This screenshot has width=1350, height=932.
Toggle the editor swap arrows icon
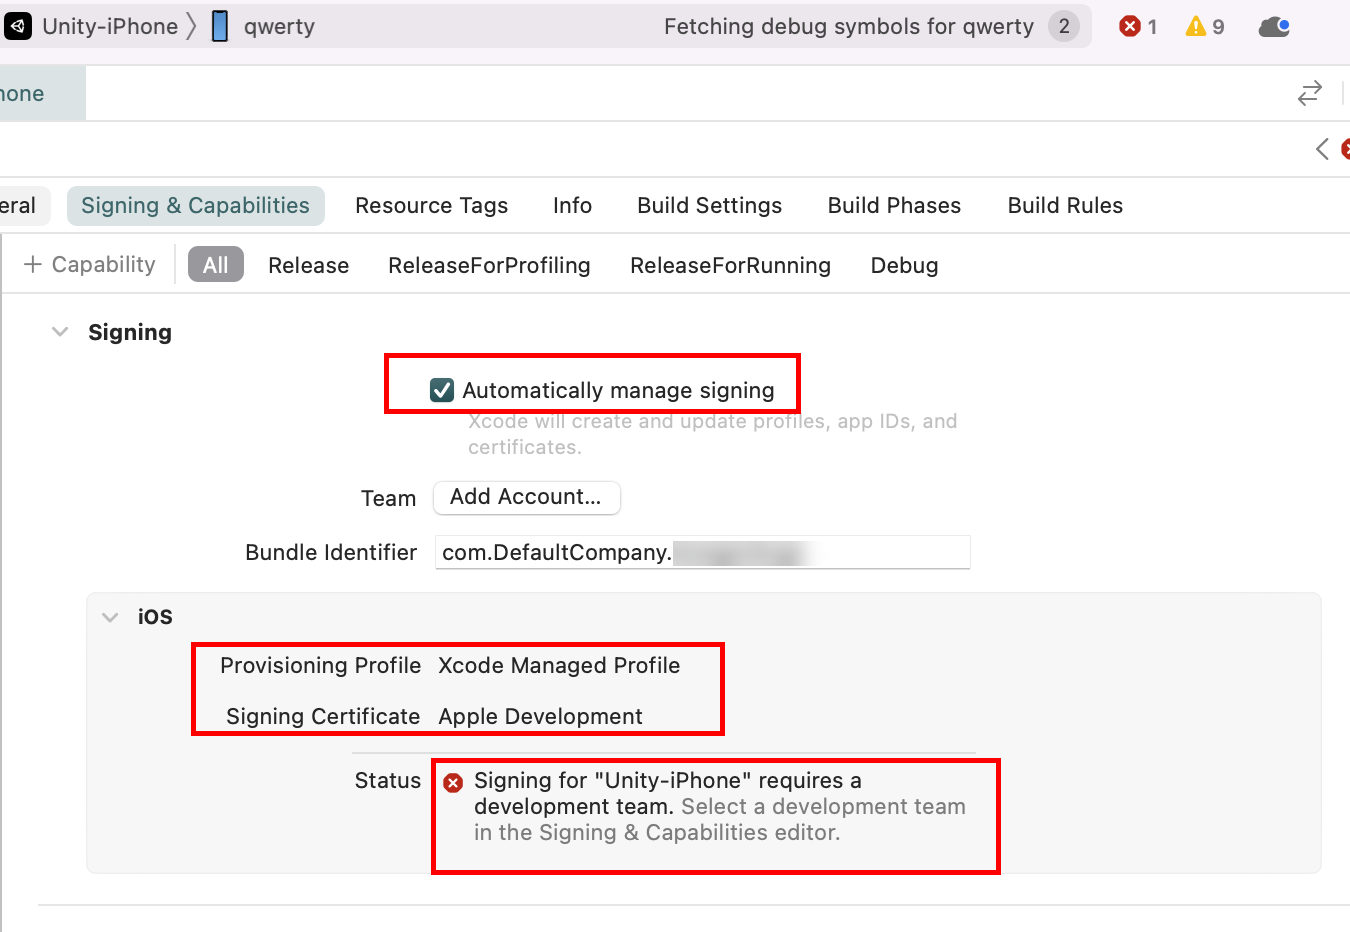tap(1309, 93)
